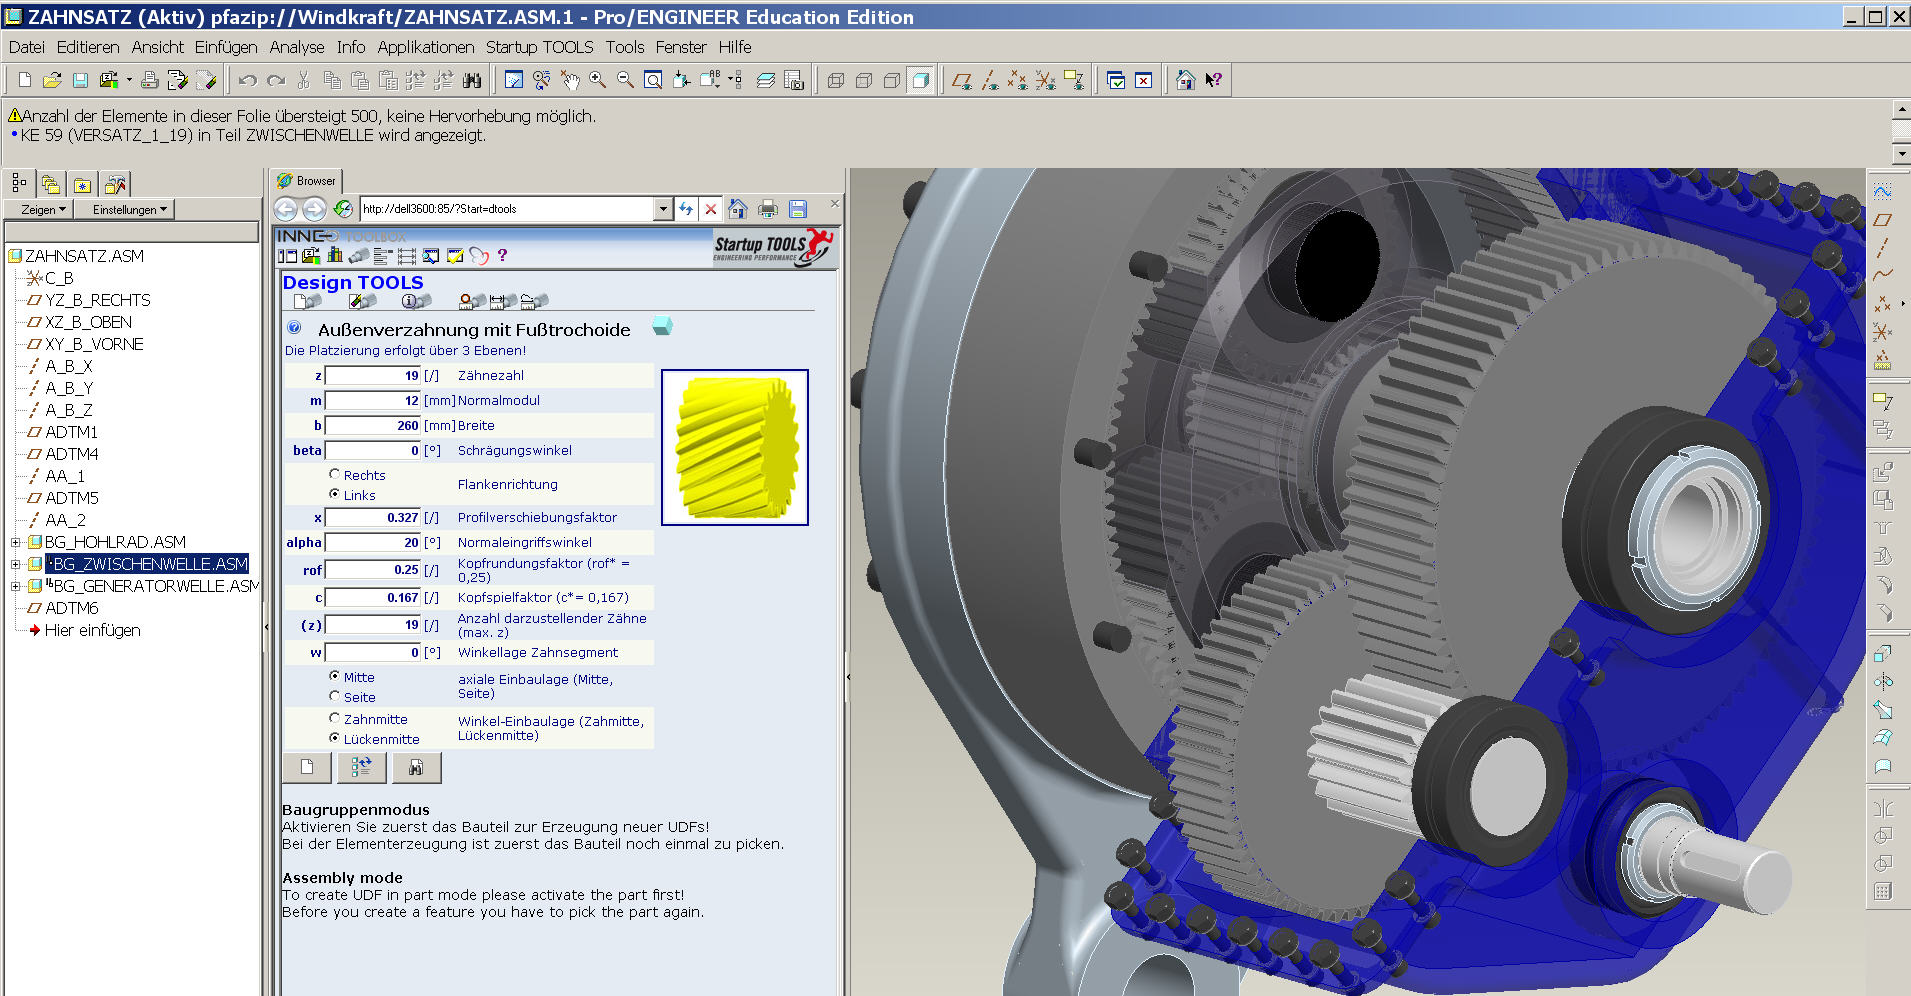Print the current model

[150, 80]
